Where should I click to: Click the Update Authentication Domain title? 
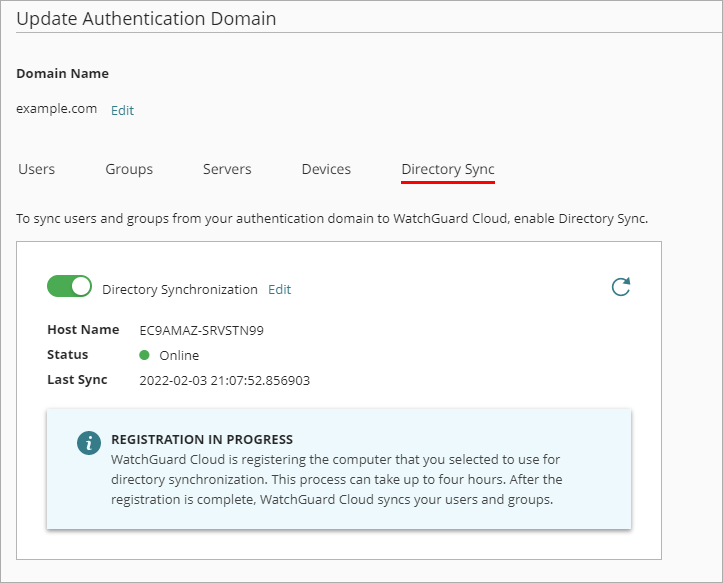[147, 18]
